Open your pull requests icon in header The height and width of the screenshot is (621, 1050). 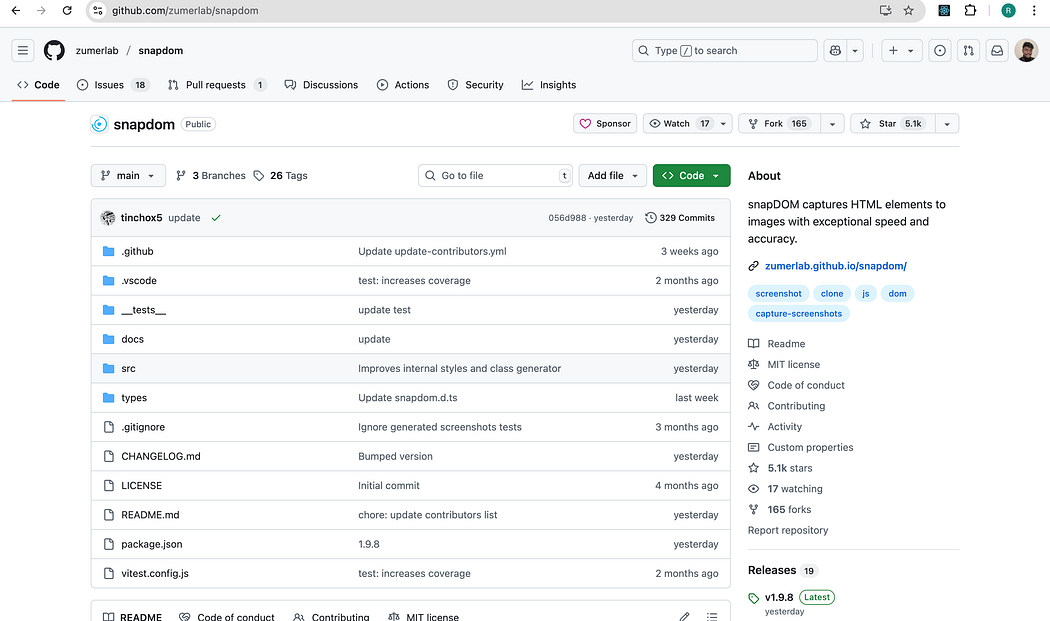point(968,50)
